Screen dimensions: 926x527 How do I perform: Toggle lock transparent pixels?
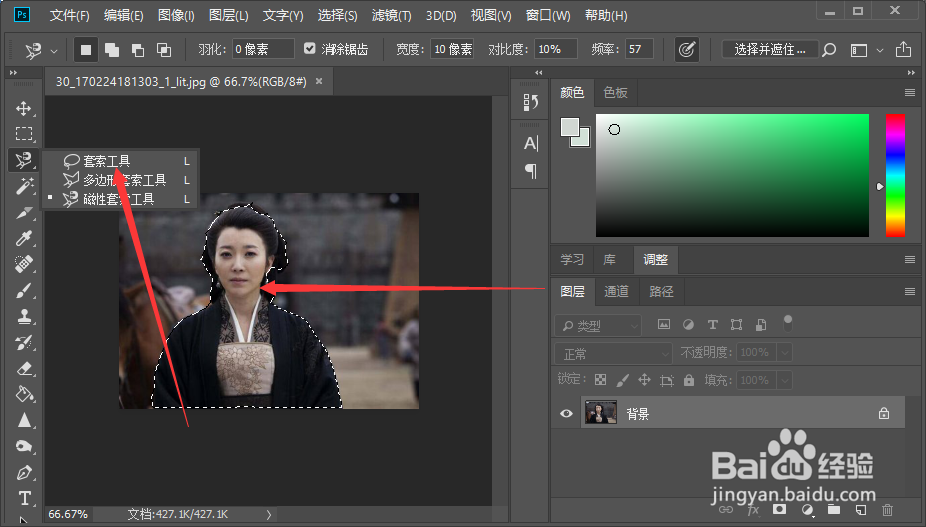tap(600, 380)
